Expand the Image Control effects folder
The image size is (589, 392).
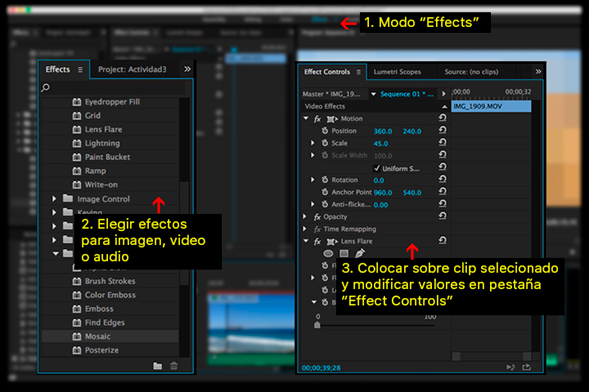click(54, 199)
